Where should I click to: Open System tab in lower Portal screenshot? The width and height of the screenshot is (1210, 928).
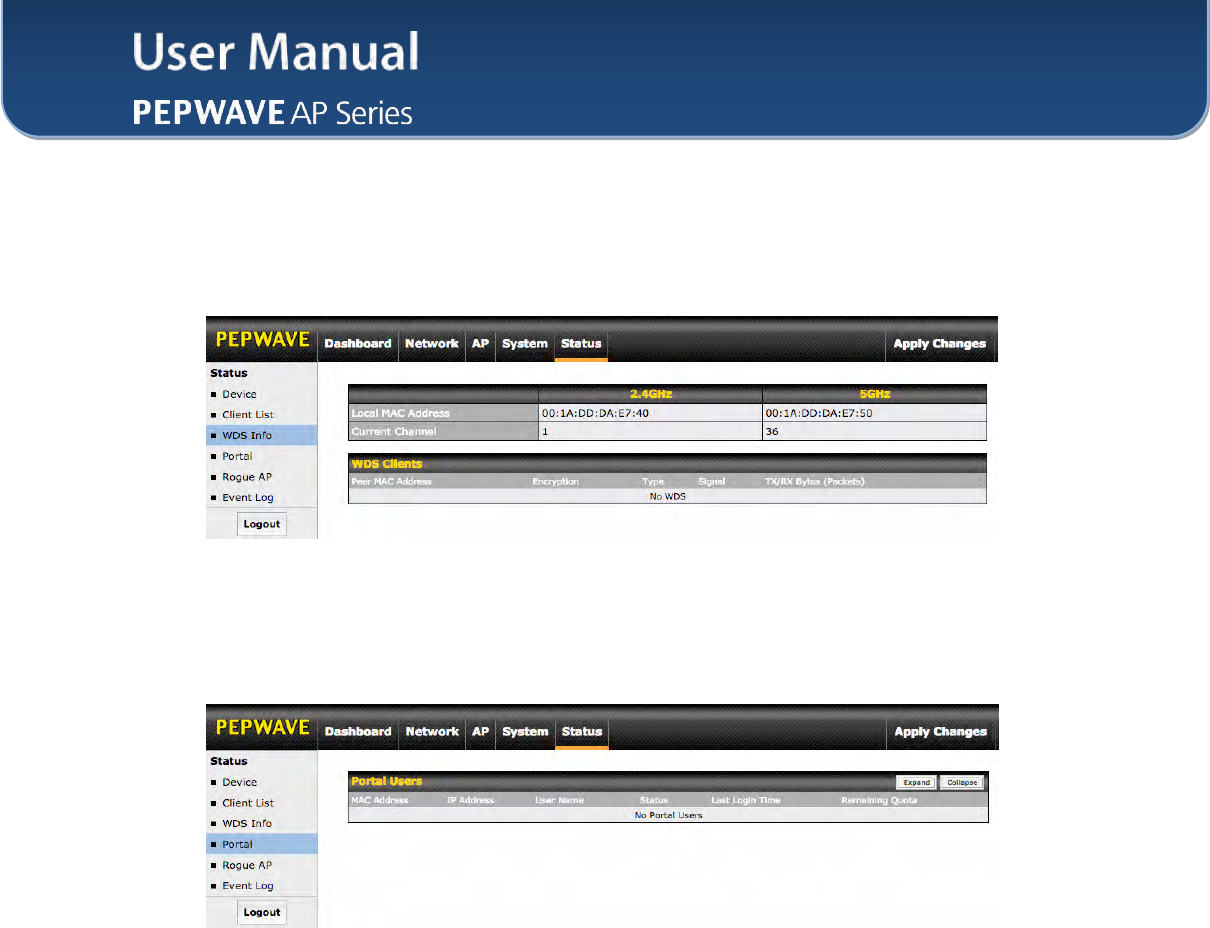[525, 731]
